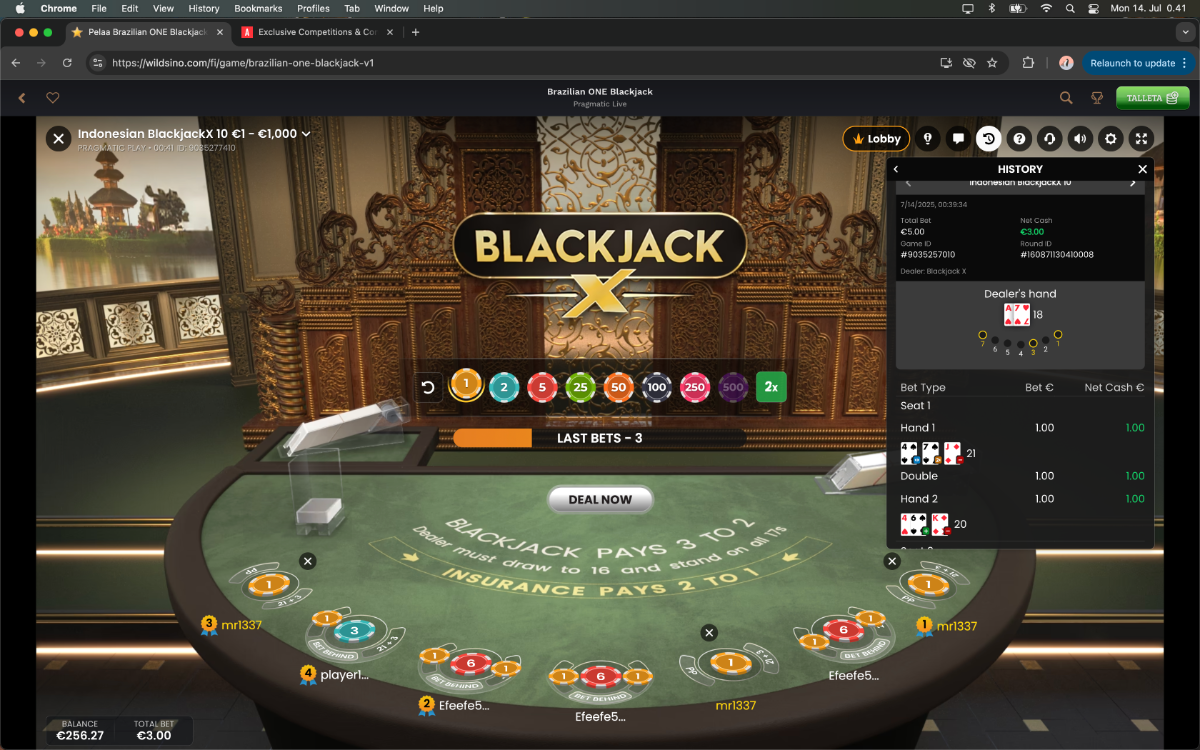Undo the last bet with the undo icon
Screen dimensions: 1200x750
428,387
